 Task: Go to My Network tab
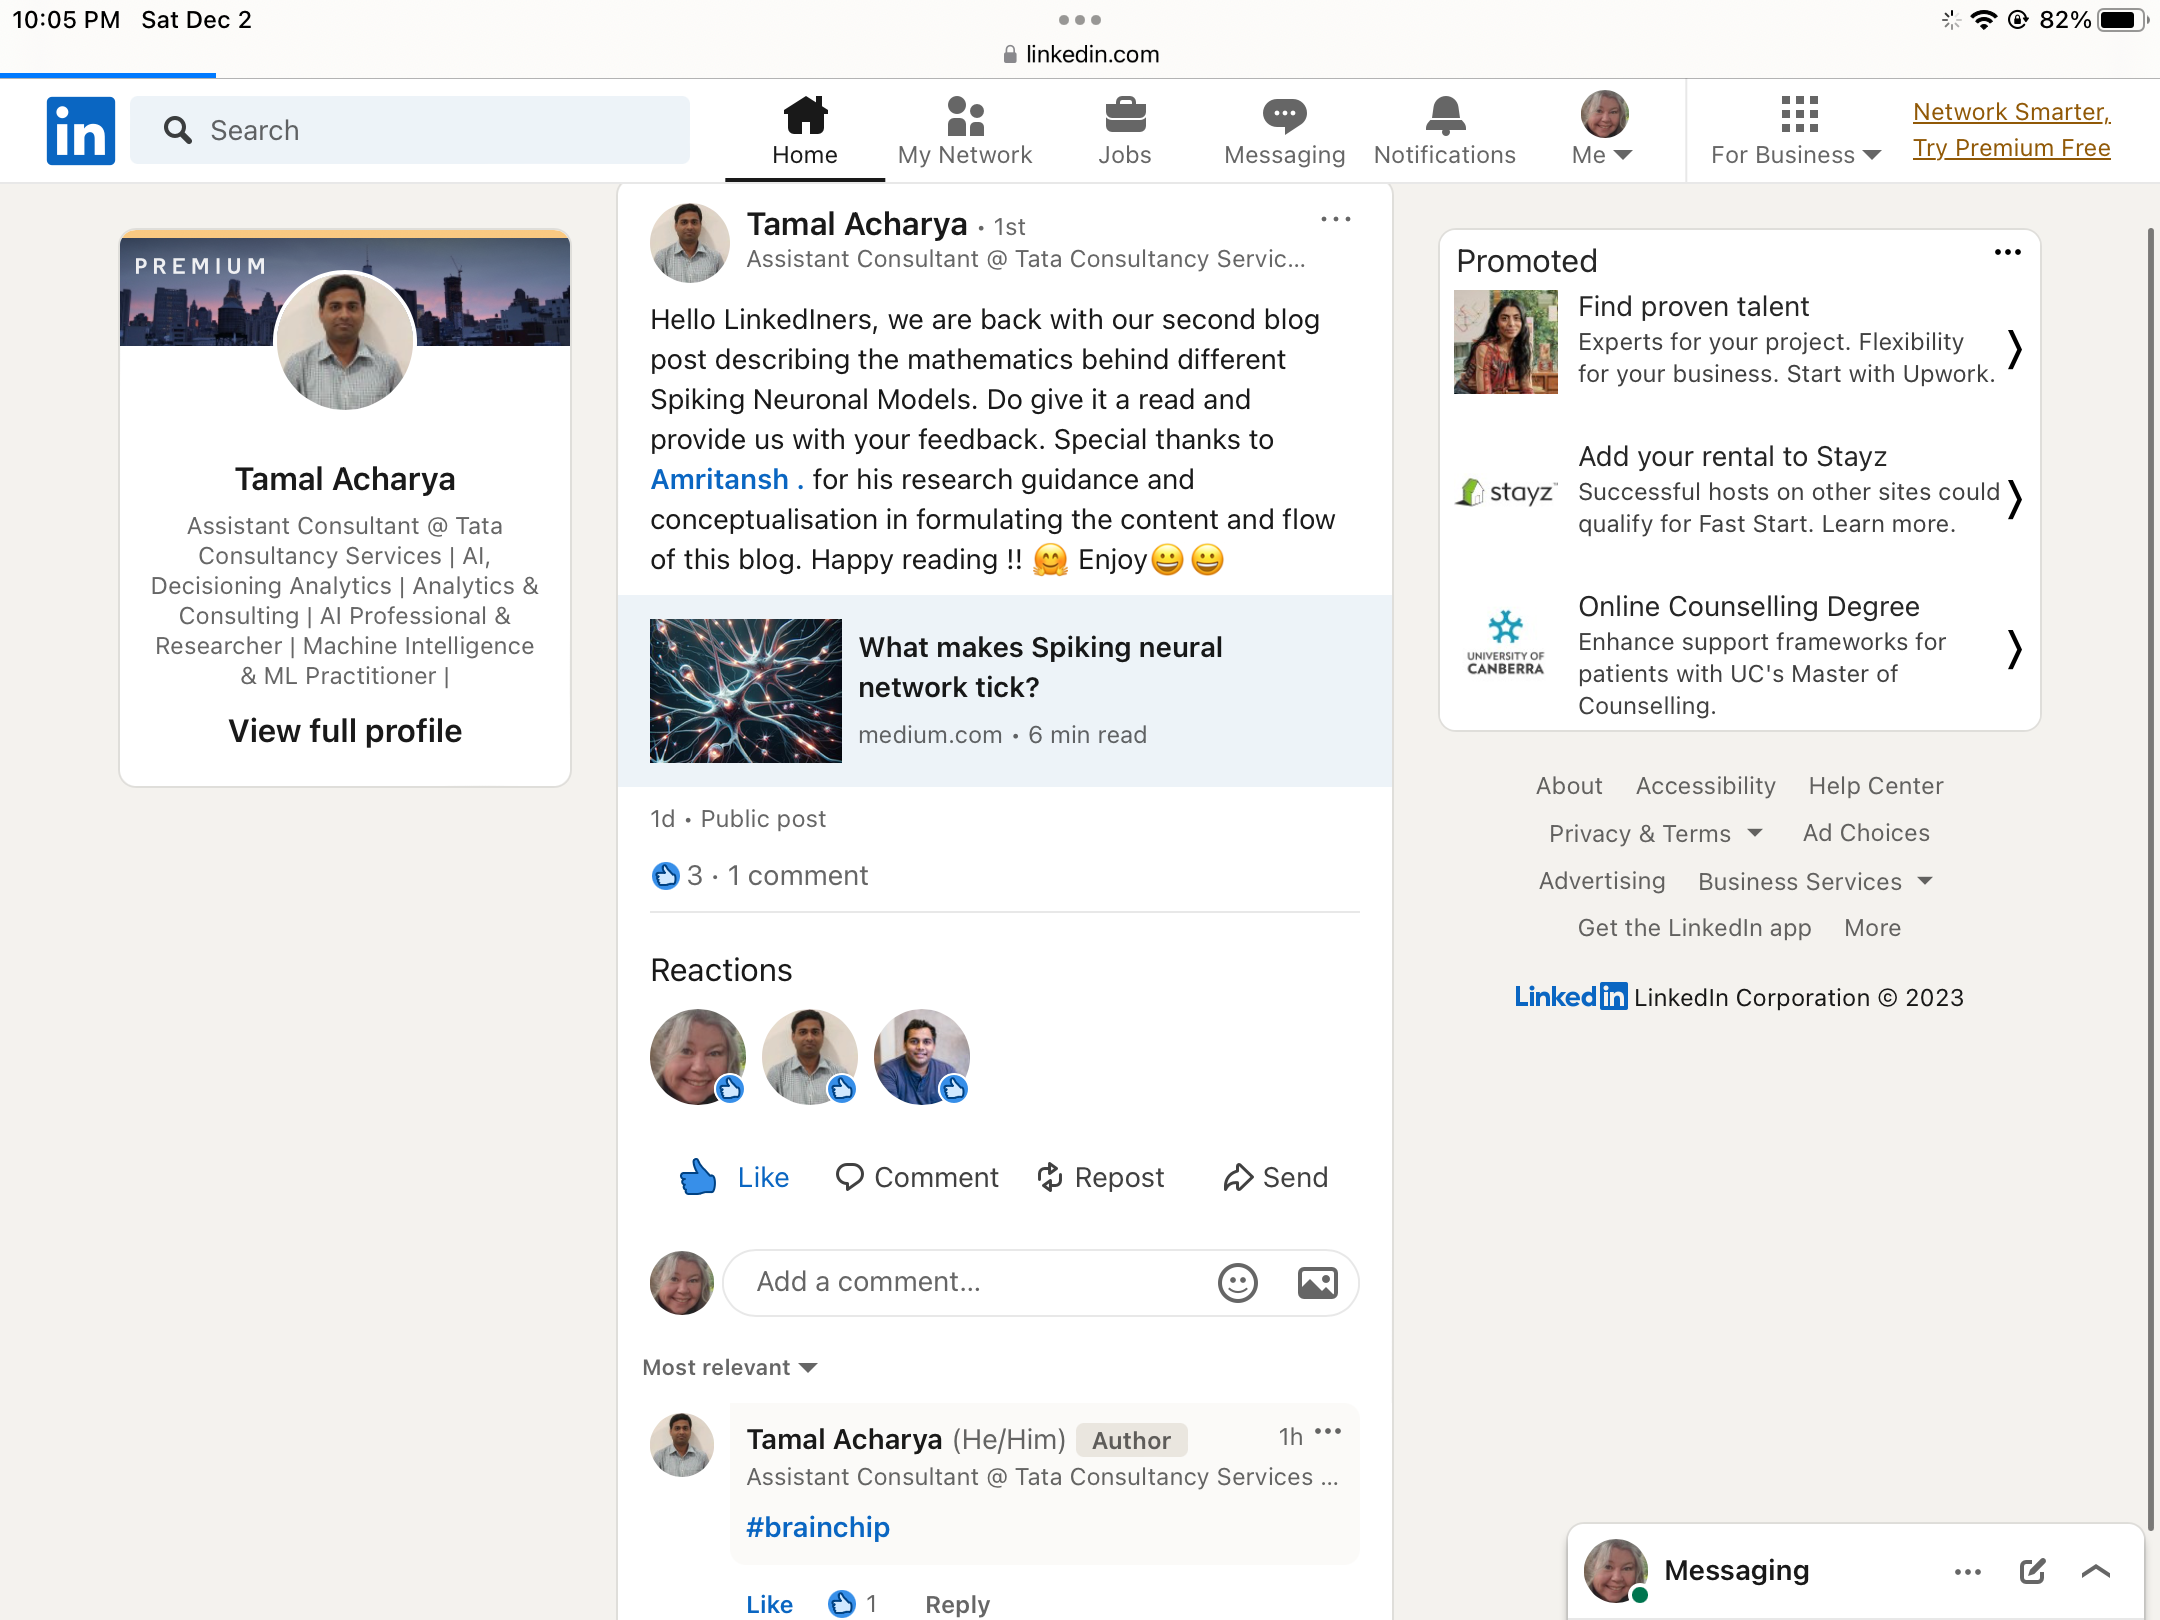tap(964, 130)
